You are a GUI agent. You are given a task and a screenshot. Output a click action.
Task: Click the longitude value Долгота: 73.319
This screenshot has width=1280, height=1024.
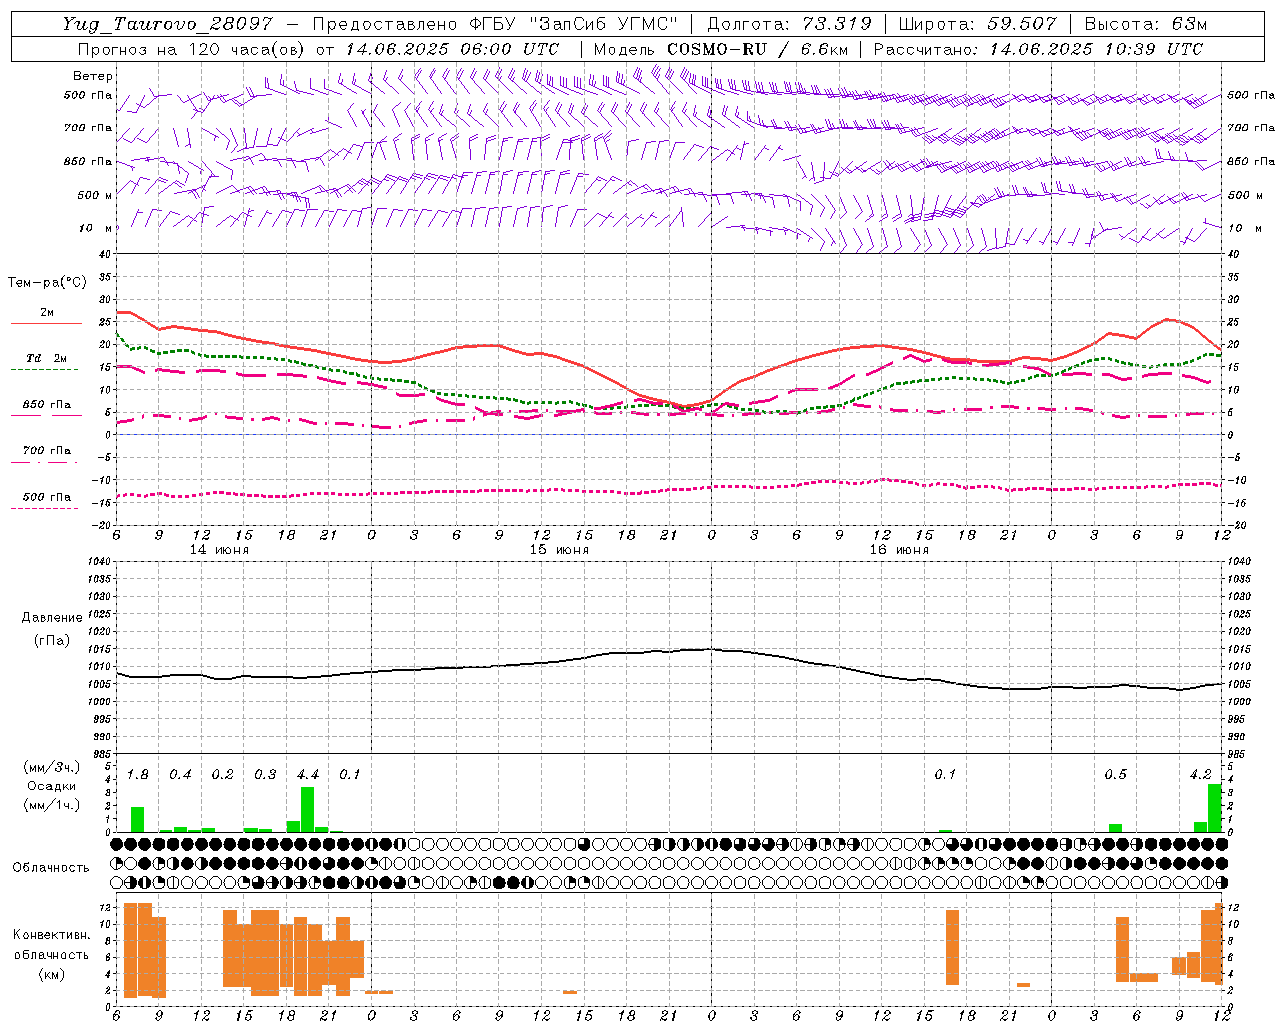pos(789,24)
